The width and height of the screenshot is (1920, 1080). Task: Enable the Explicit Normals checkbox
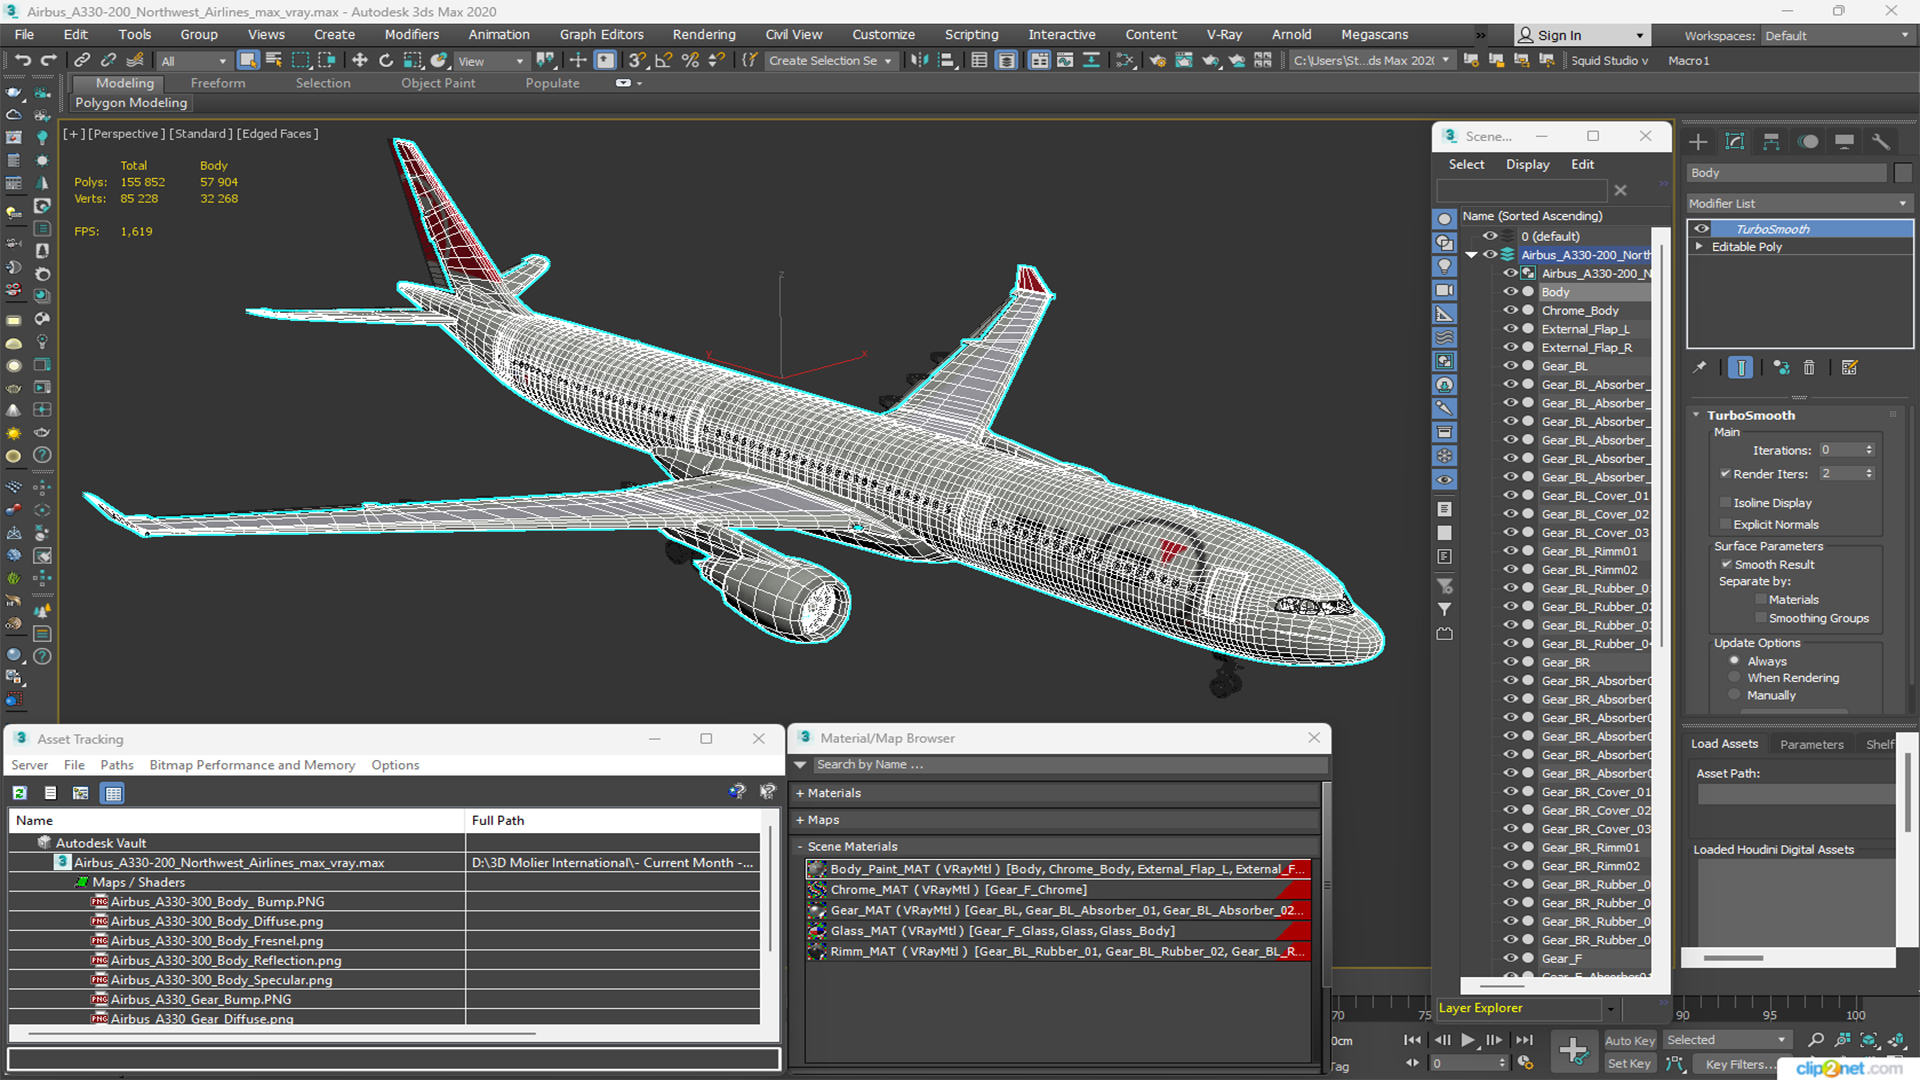1725,525
